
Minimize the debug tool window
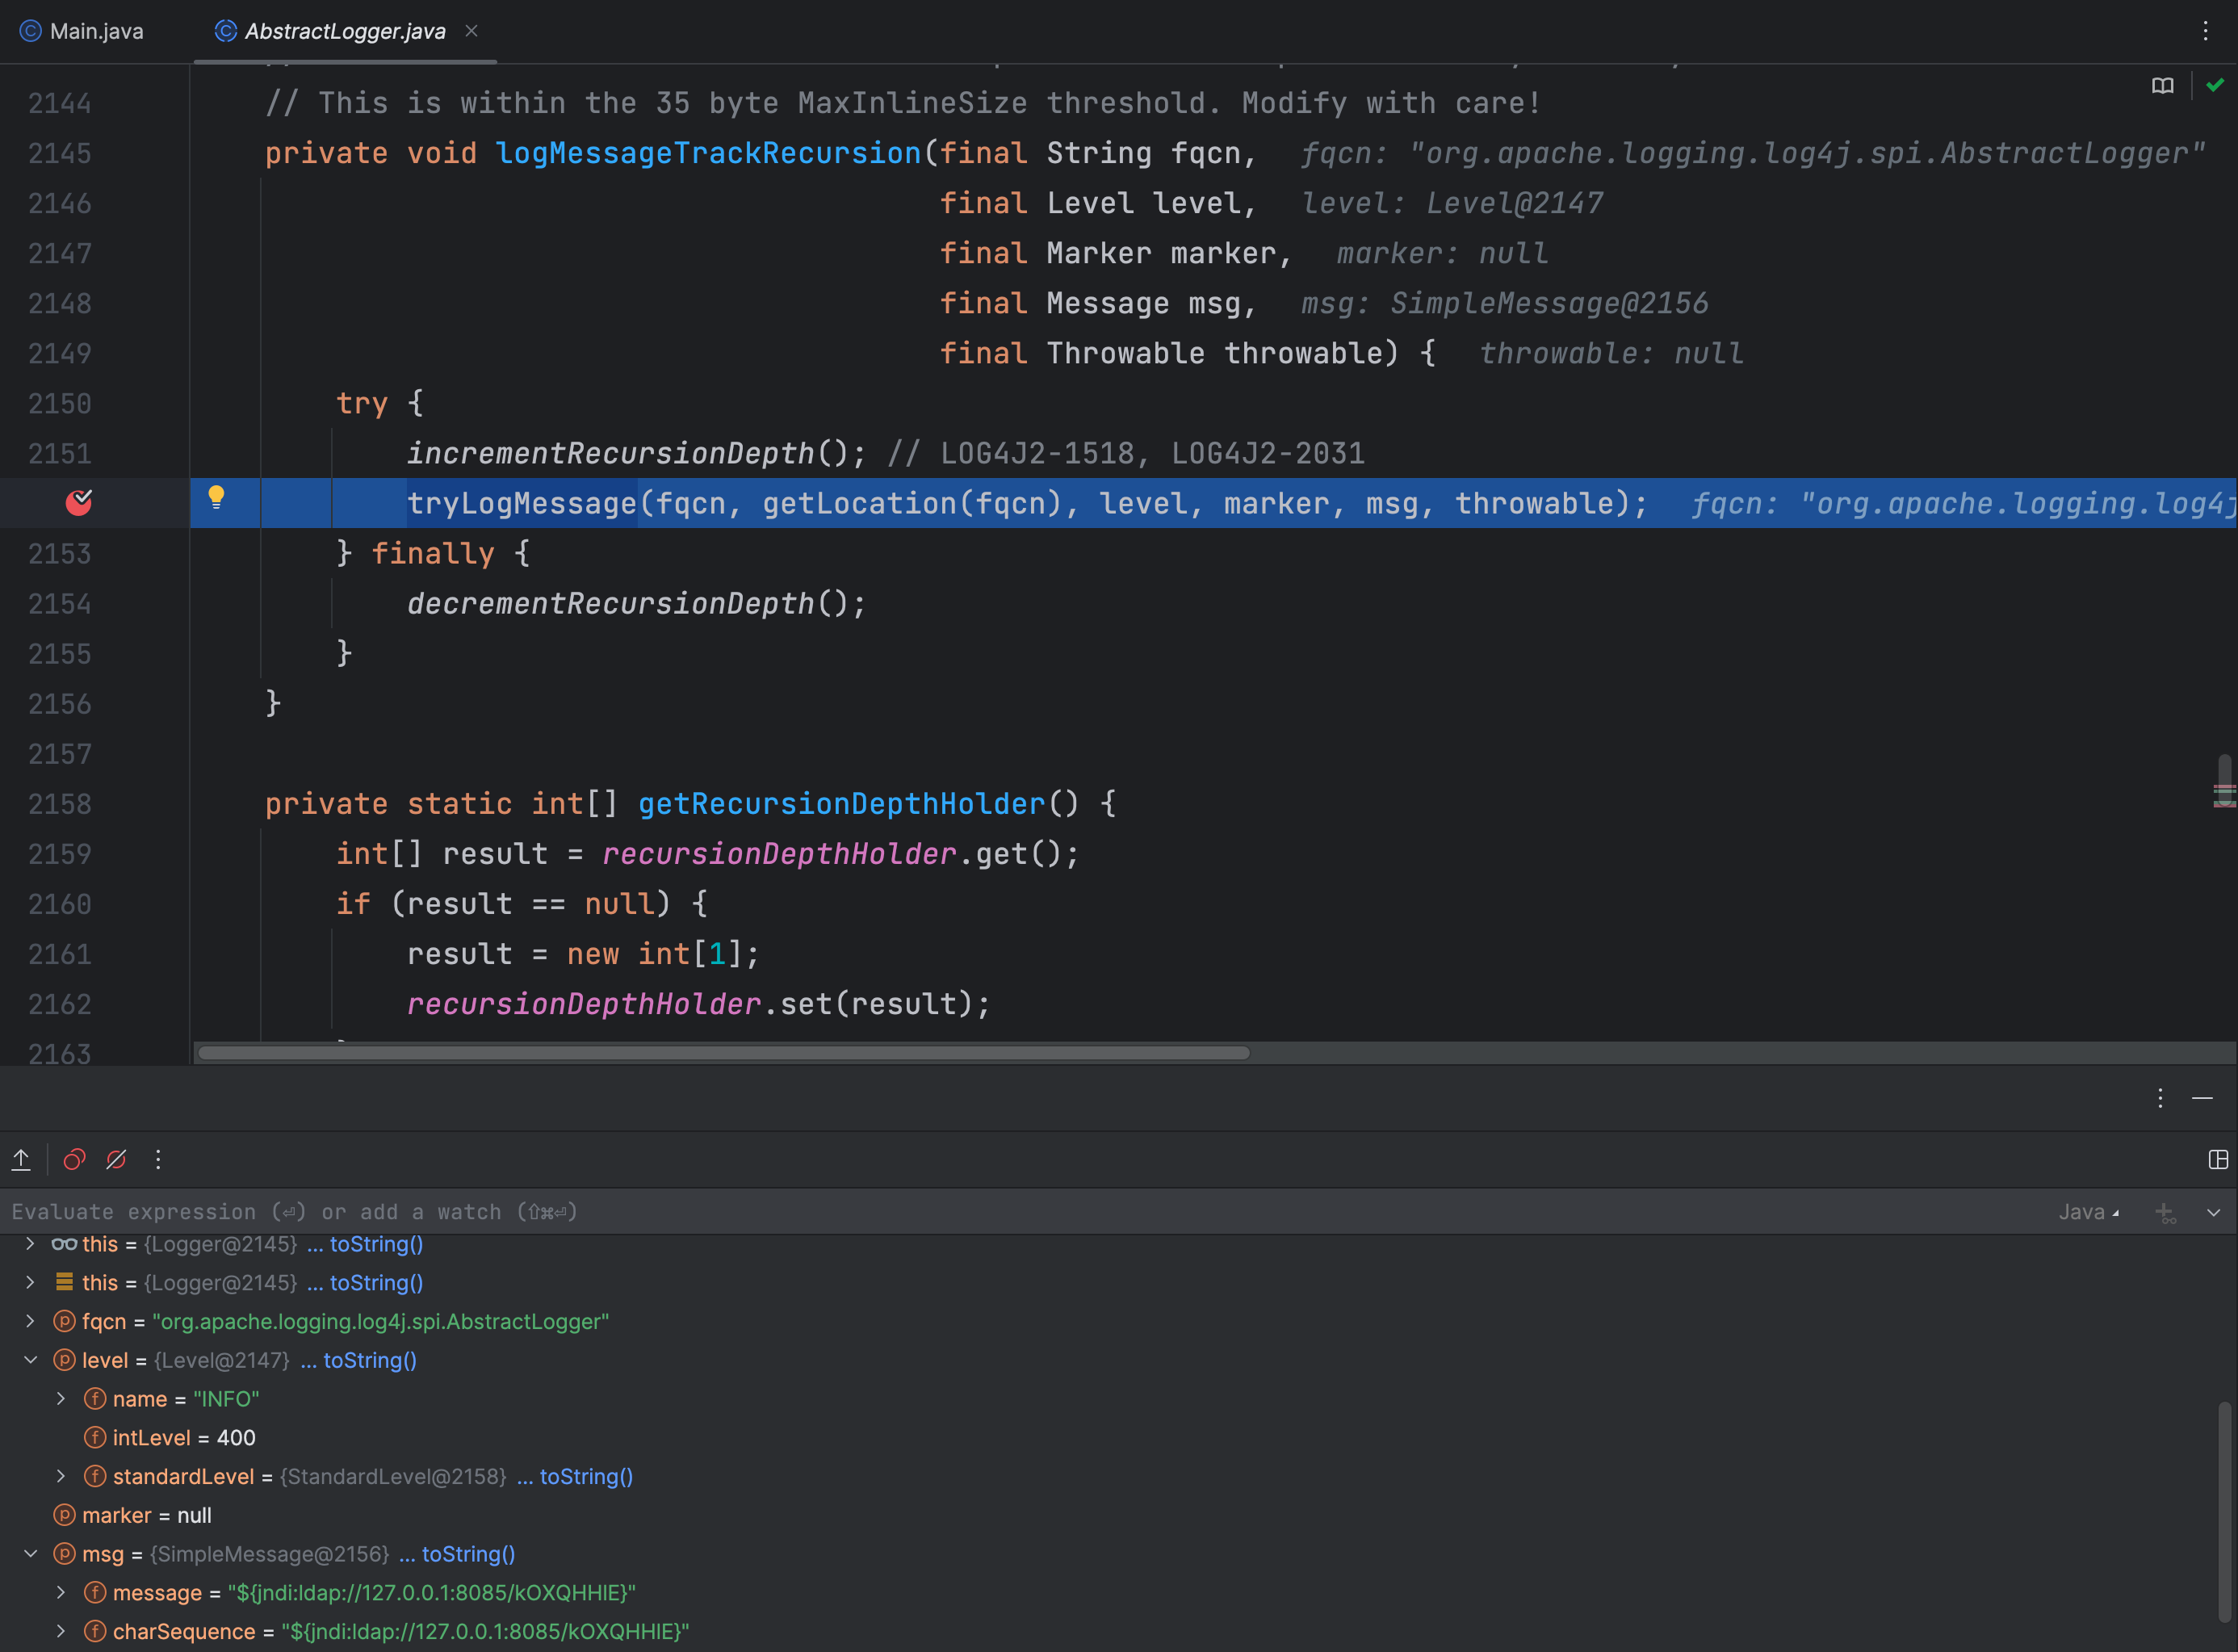pos(2202,1098)
